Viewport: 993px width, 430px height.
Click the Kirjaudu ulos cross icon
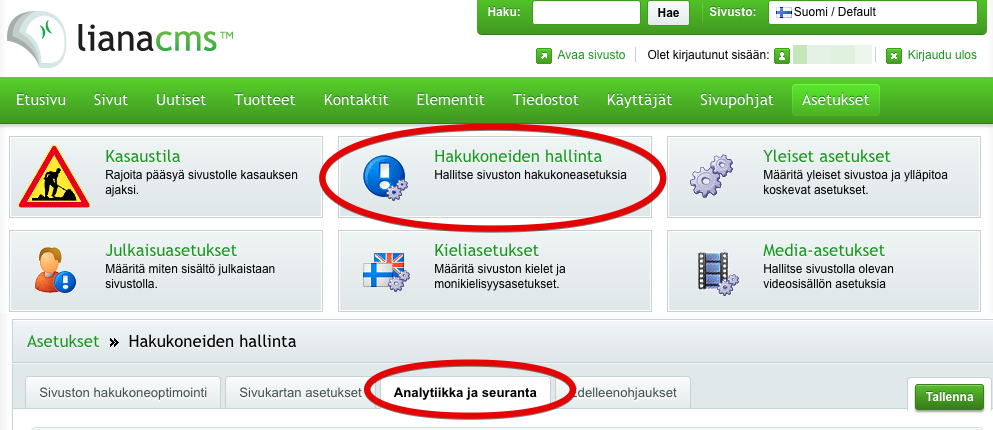[x=894, y=56]
